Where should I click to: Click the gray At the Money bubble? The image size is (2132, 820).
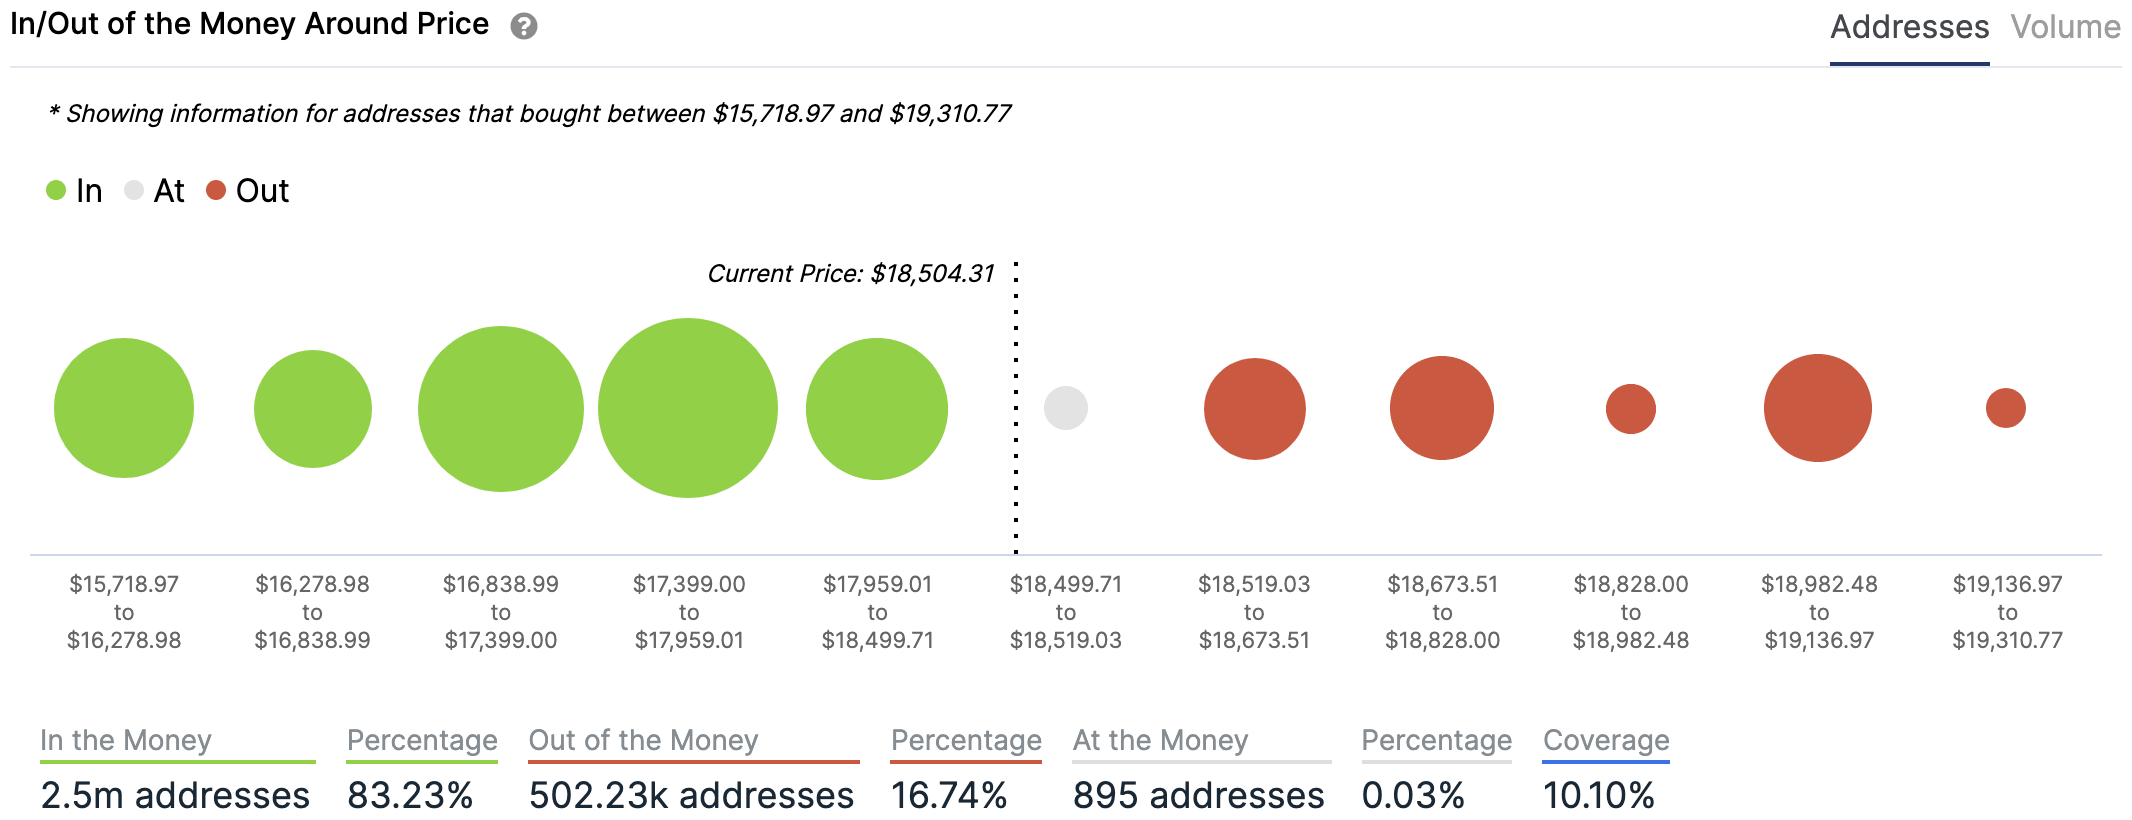click(1066, 408)
